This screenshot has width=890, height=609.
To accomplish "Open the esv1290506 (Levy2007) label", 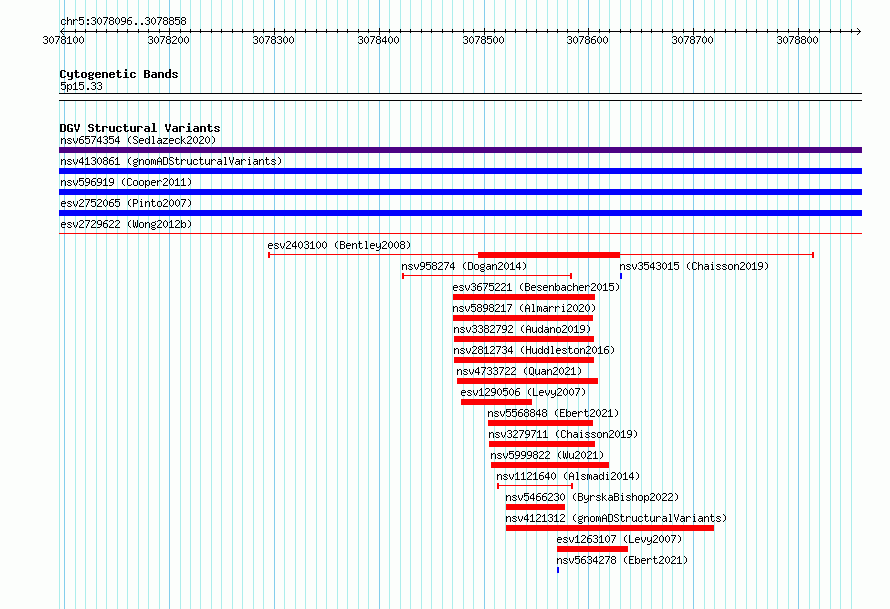I will point(523,392).
